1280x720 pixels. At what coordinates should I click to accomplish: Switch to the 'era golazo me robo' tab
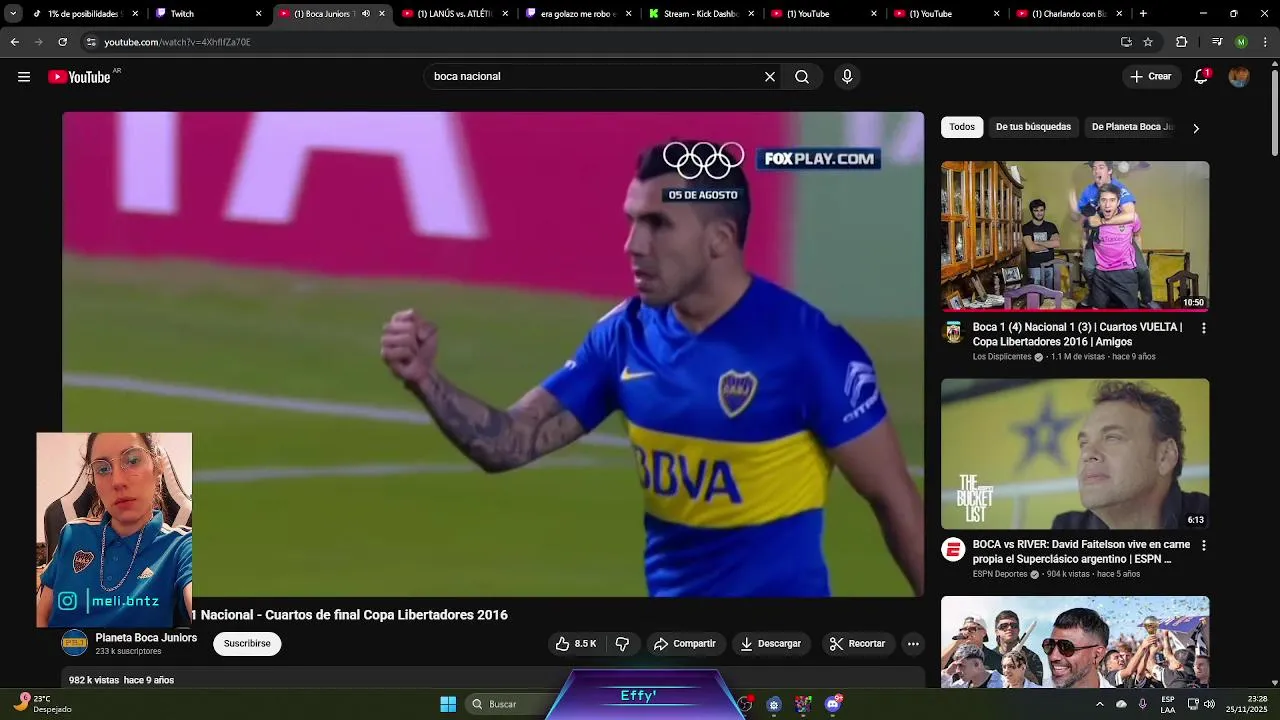(578, 14)
